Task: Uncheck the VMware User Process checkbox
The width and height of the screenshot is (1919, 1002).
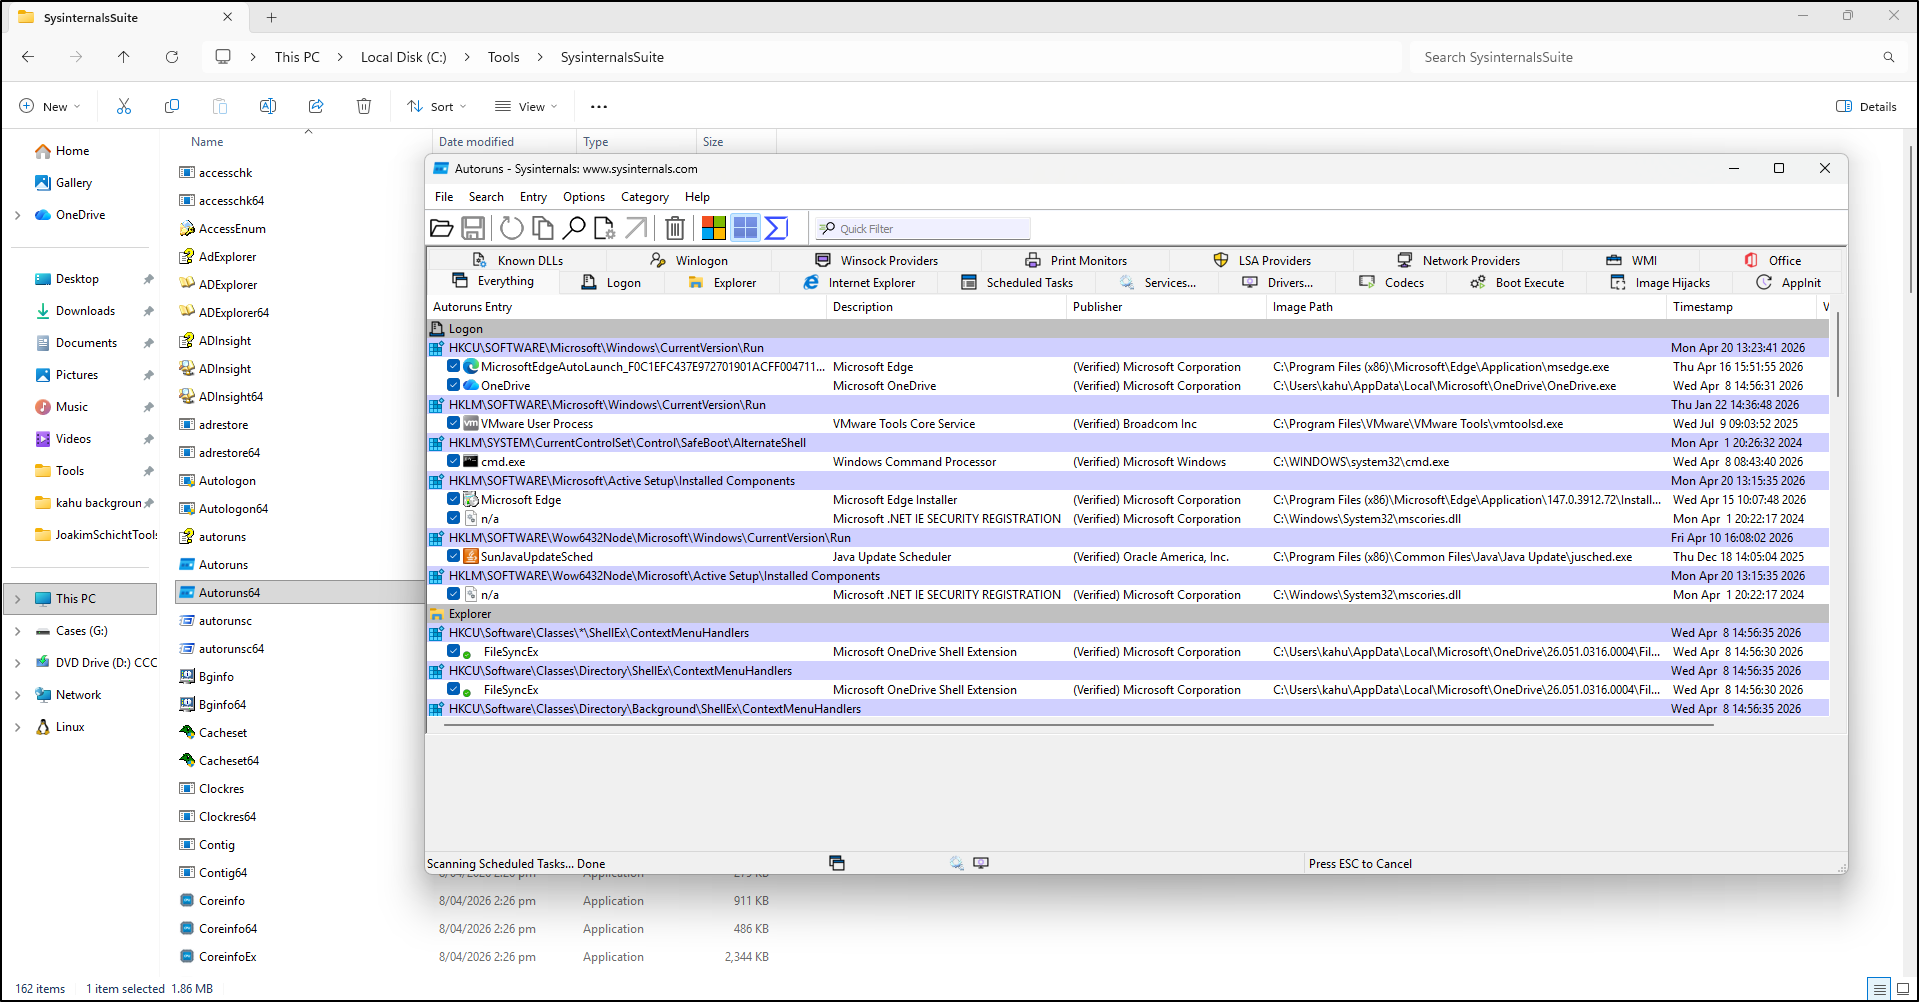Action: (x=454, y=423)
